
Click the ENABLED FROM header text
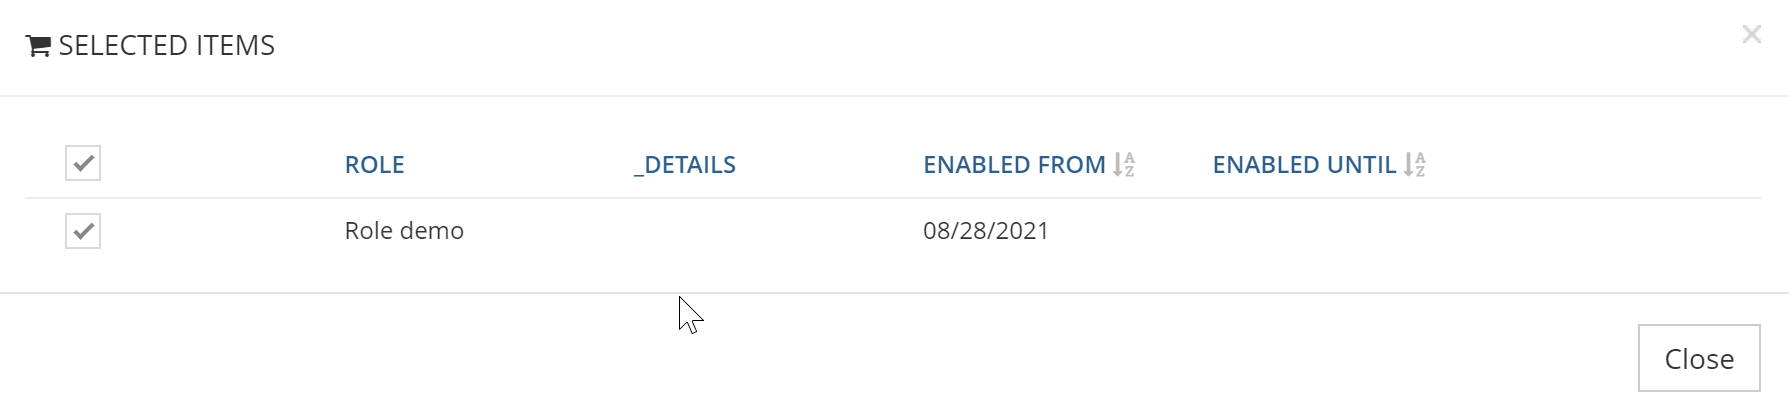click(1013, 165)
